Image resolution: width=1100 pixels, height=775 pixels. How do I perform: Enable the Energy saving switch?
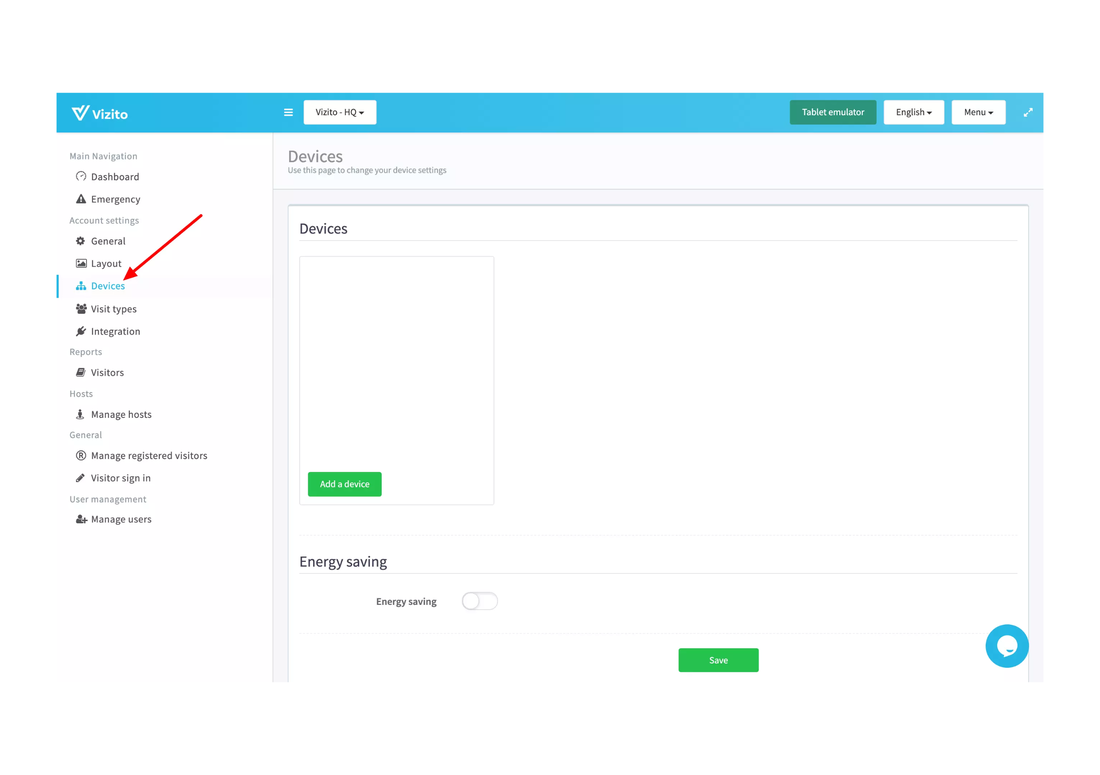pos(479,601)
